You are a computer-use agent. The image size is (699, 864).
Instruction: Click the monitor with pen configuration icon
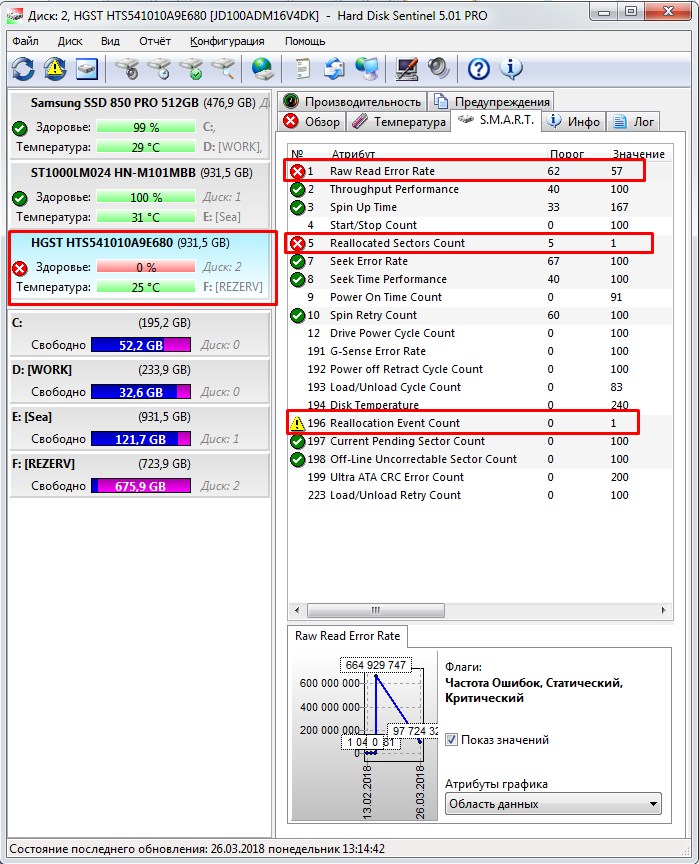point(407,69)
